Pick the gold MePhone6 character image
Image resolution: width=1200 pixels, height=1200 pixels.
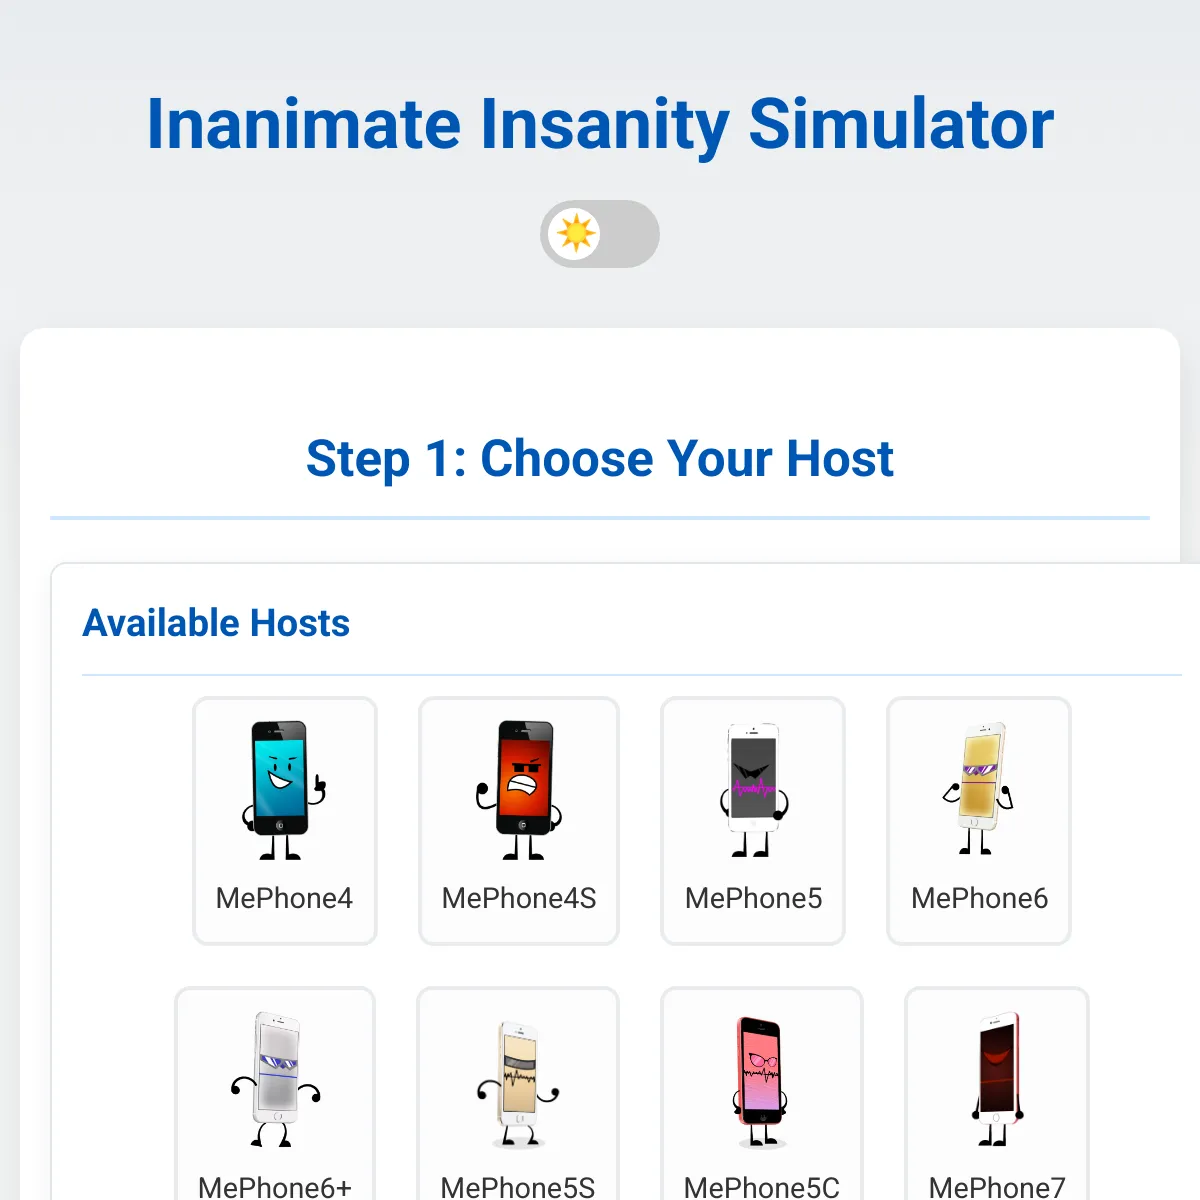[x=979, y=790]
